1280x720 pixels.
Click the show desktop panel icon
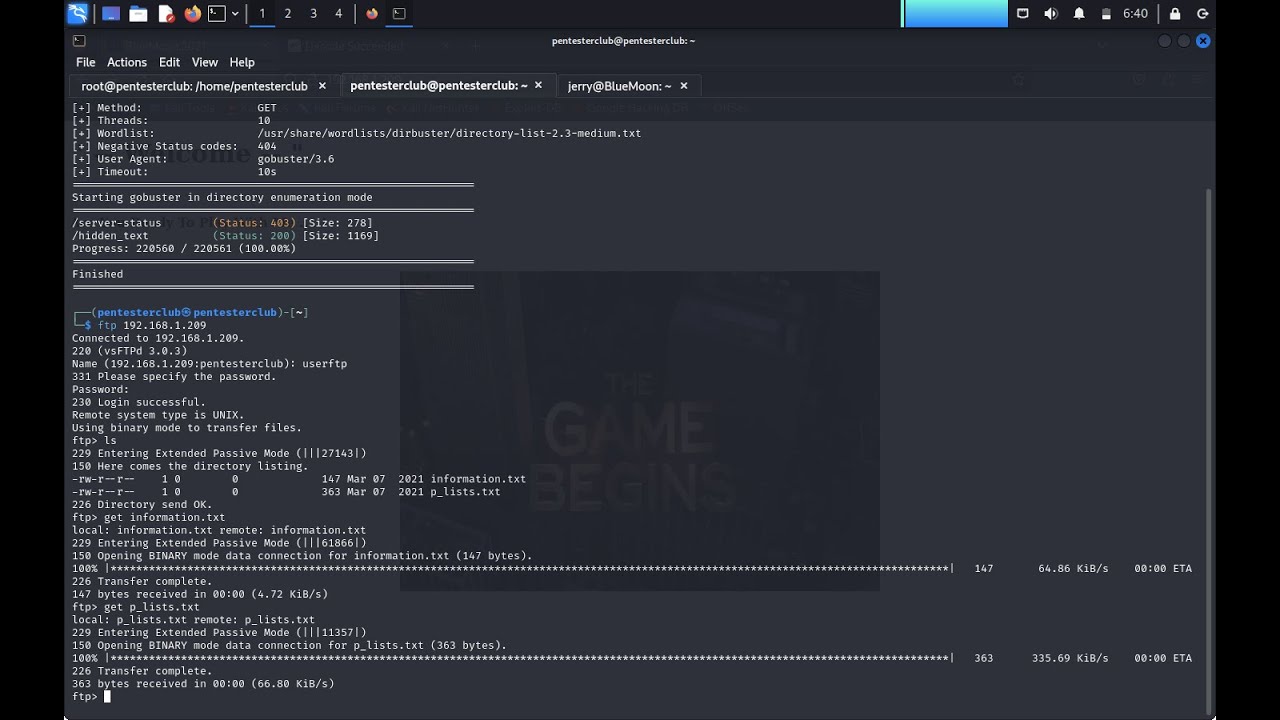[x=111, y=14]
